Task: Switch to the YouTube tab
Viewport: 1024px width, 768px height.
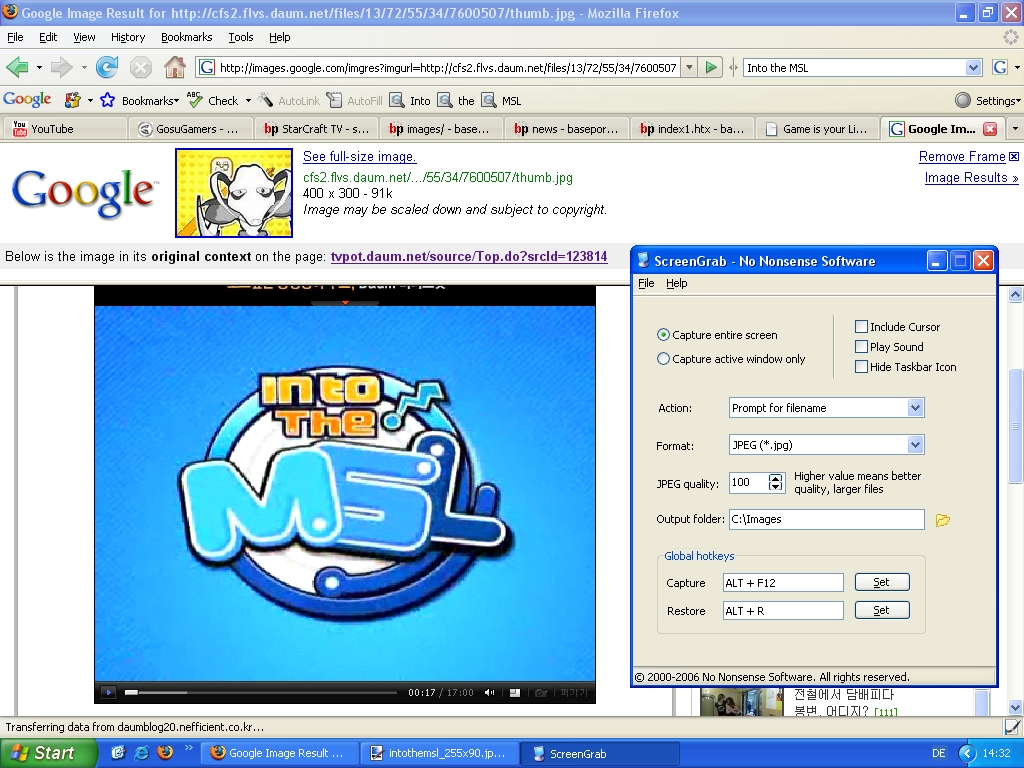Action: click(x=63, y=129)
